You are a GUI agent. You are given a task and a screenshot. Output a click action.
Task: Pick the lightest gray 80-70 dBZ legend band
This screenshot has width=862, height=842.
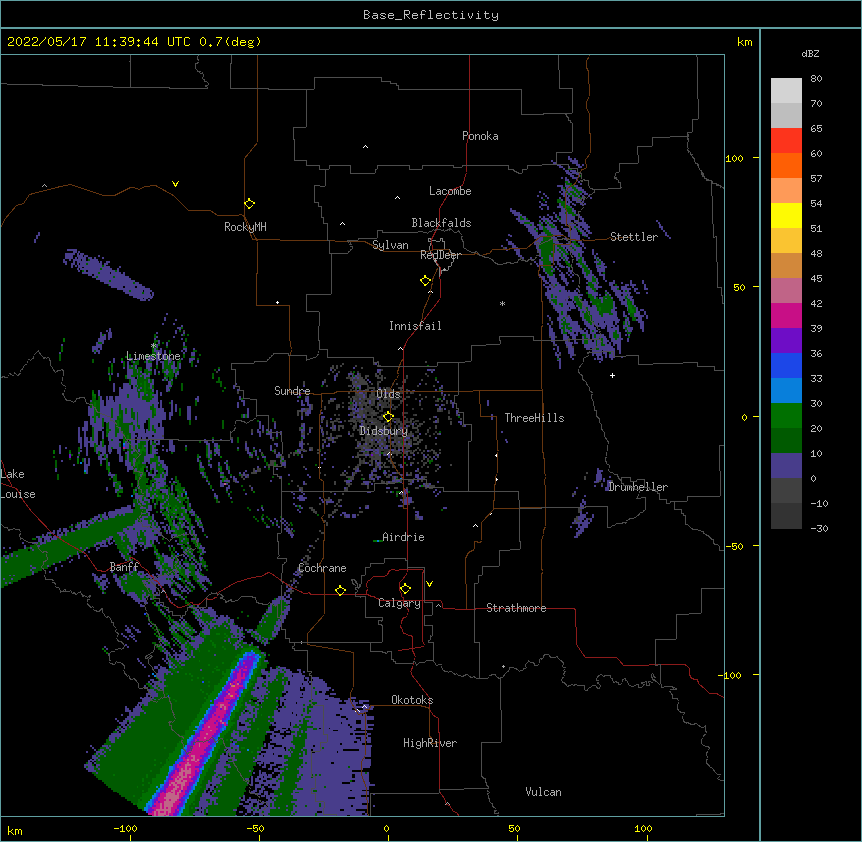coord(786,91)
